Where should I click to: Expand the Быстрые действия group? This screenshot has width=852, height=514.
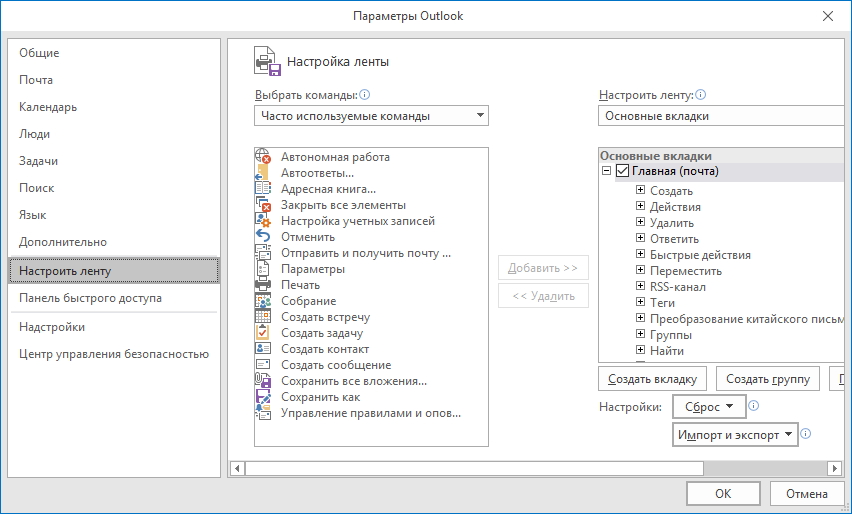641,254
